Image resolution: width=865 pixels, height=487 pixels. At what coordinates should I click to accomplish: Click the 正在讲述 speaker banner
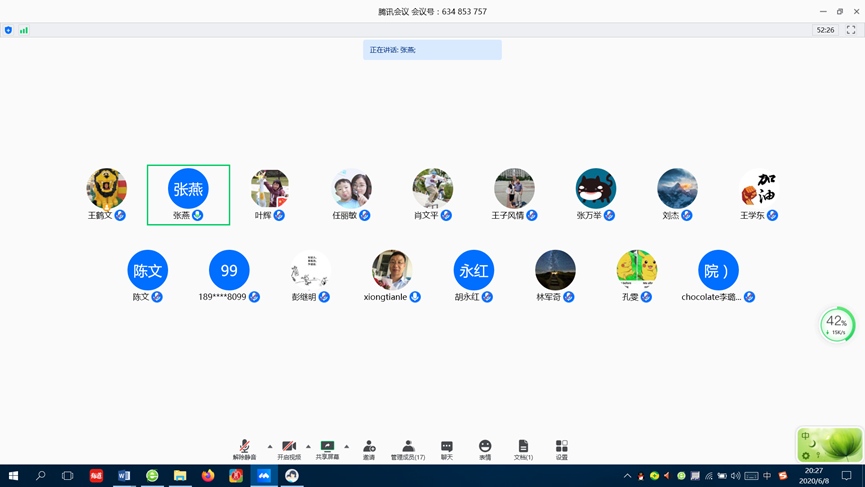pos(432,50)
